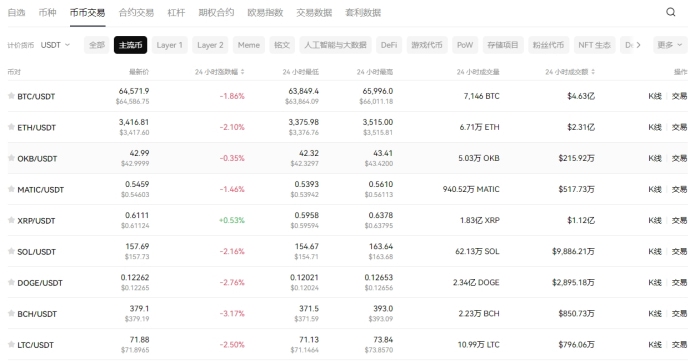700x364 pixels.
Task: Expand the 更多 dropdown
Action: [x=670, y=45]
